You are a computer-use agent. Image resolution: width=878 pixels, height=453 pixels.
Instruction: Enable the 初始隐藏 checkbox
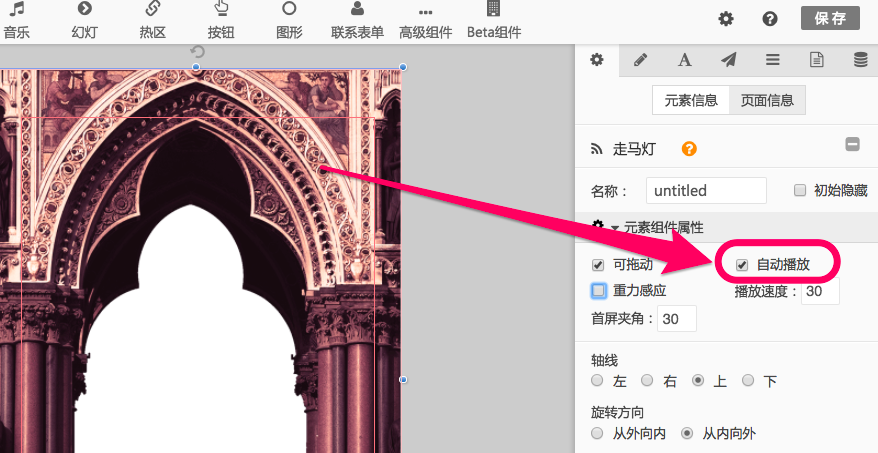pyautogui.click(x=799, y=190)
